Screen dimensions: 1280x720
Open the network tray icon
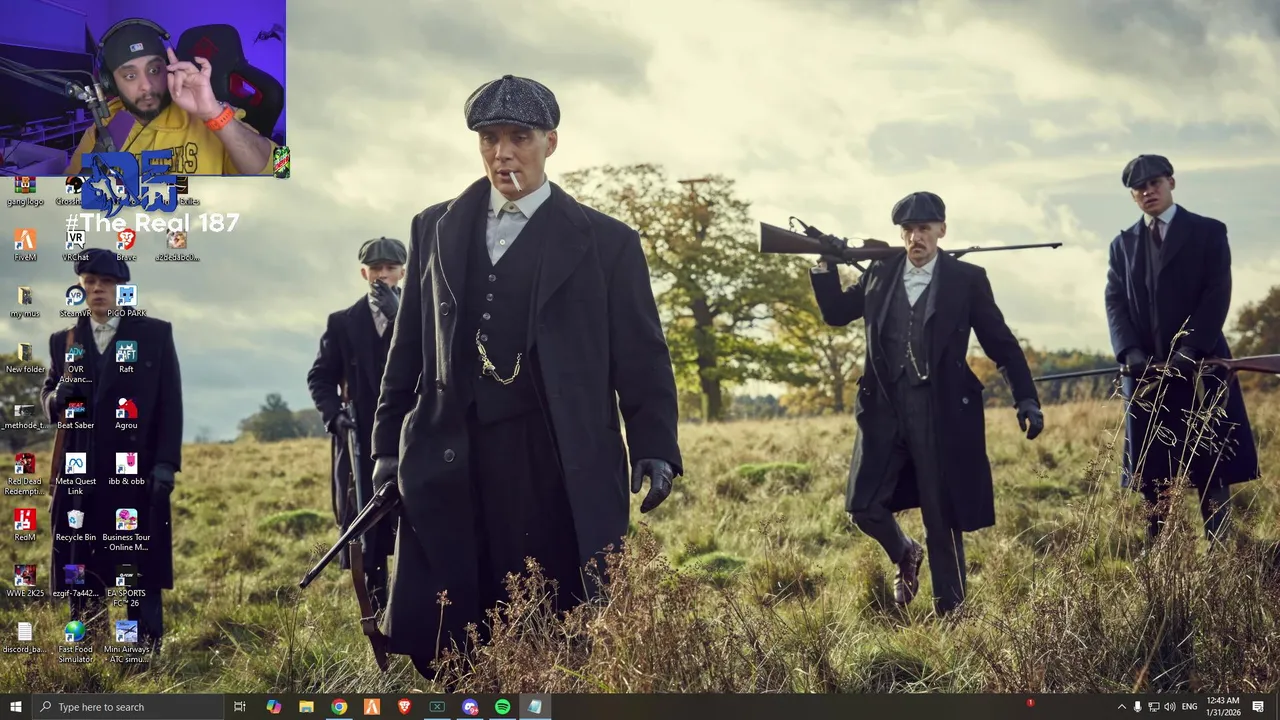1153,707
